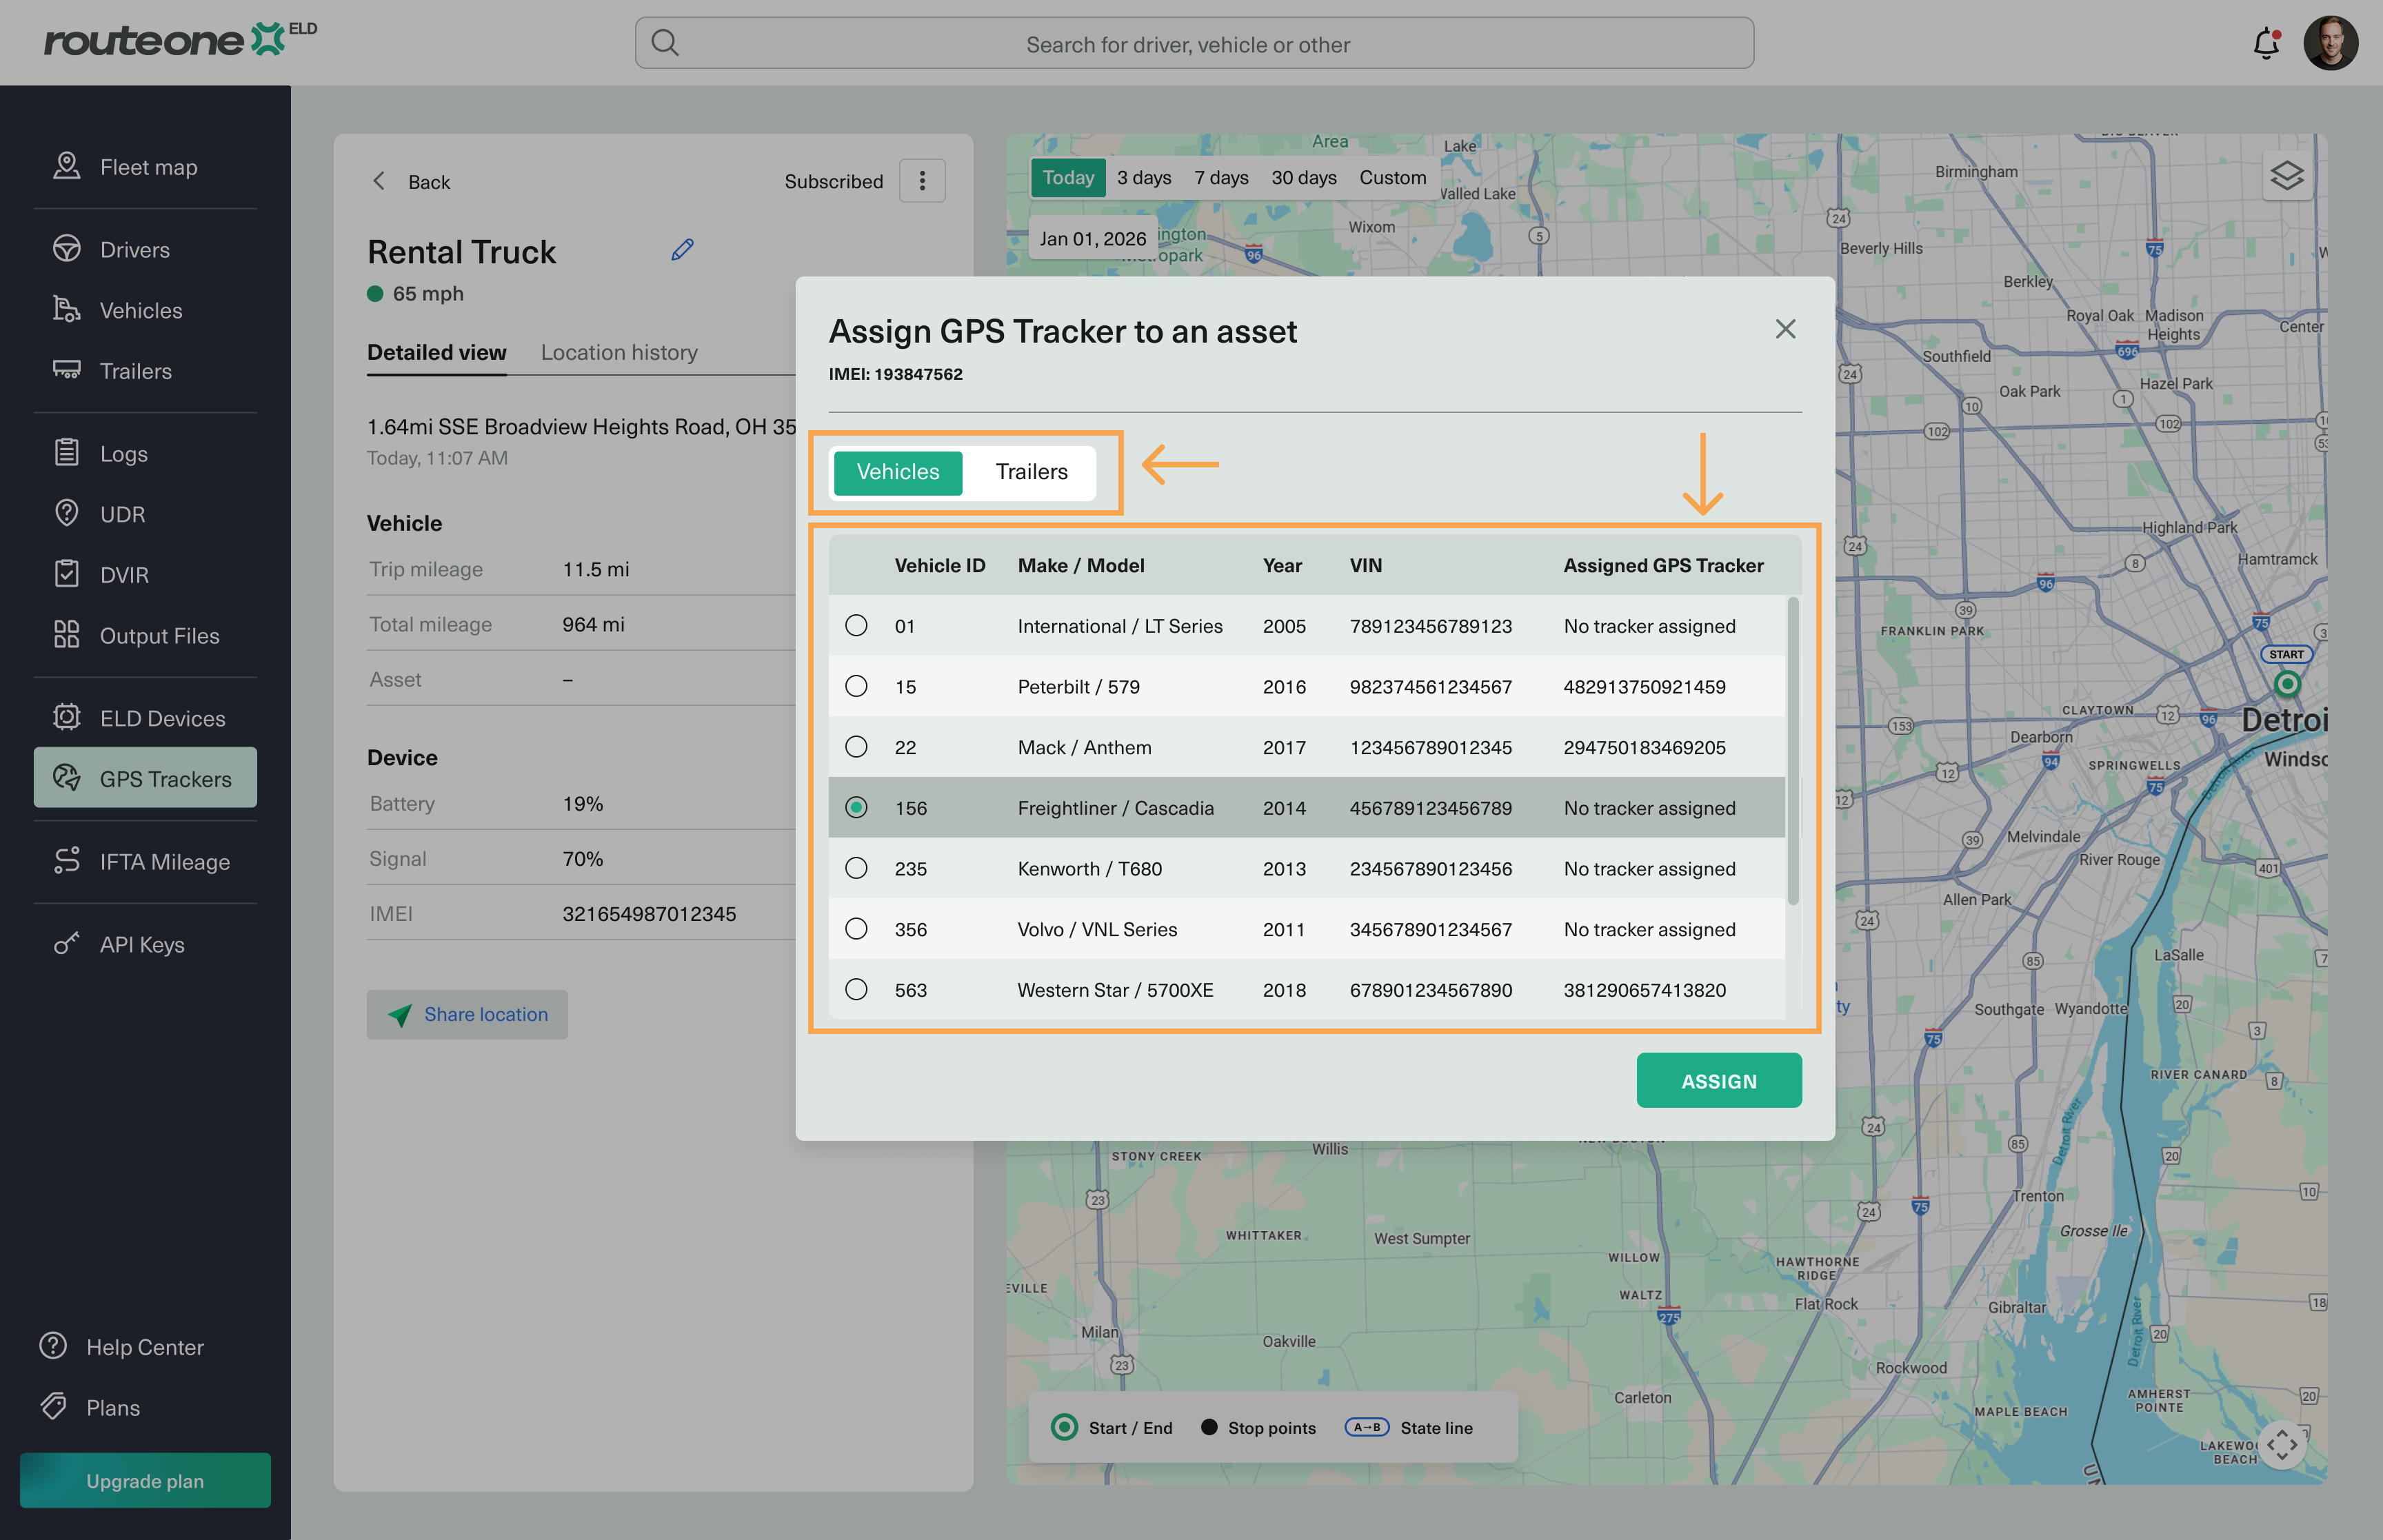Click the IMEI value 321654987012345
The image size is (2383, 1540).
[x=649, y=913]
